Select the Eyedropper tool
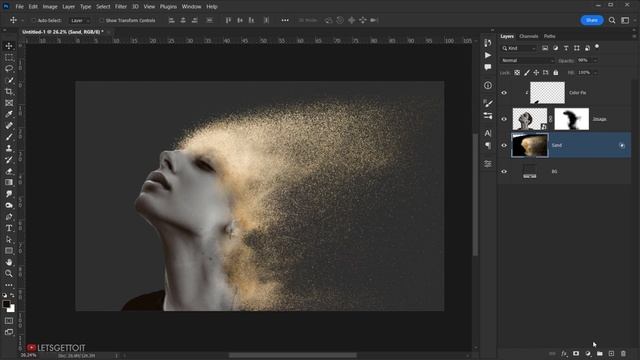This screenshot has height=360, width=640. [x=9, y=114]
